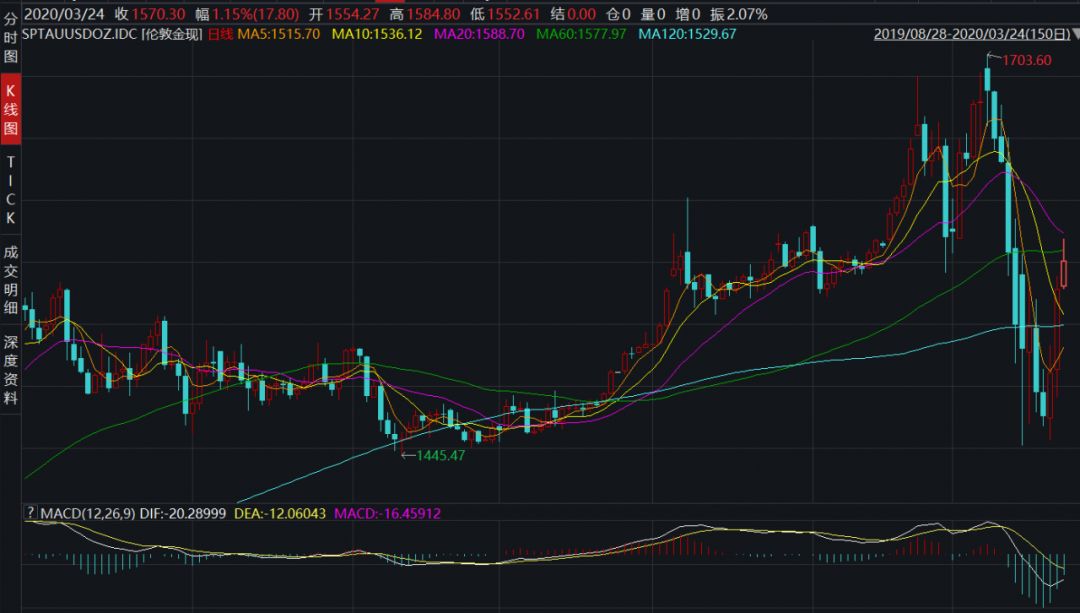The width and height of the screenshot is (1080, 613).
Task: Select the MA60 moving average label
Action: point(582,34)
